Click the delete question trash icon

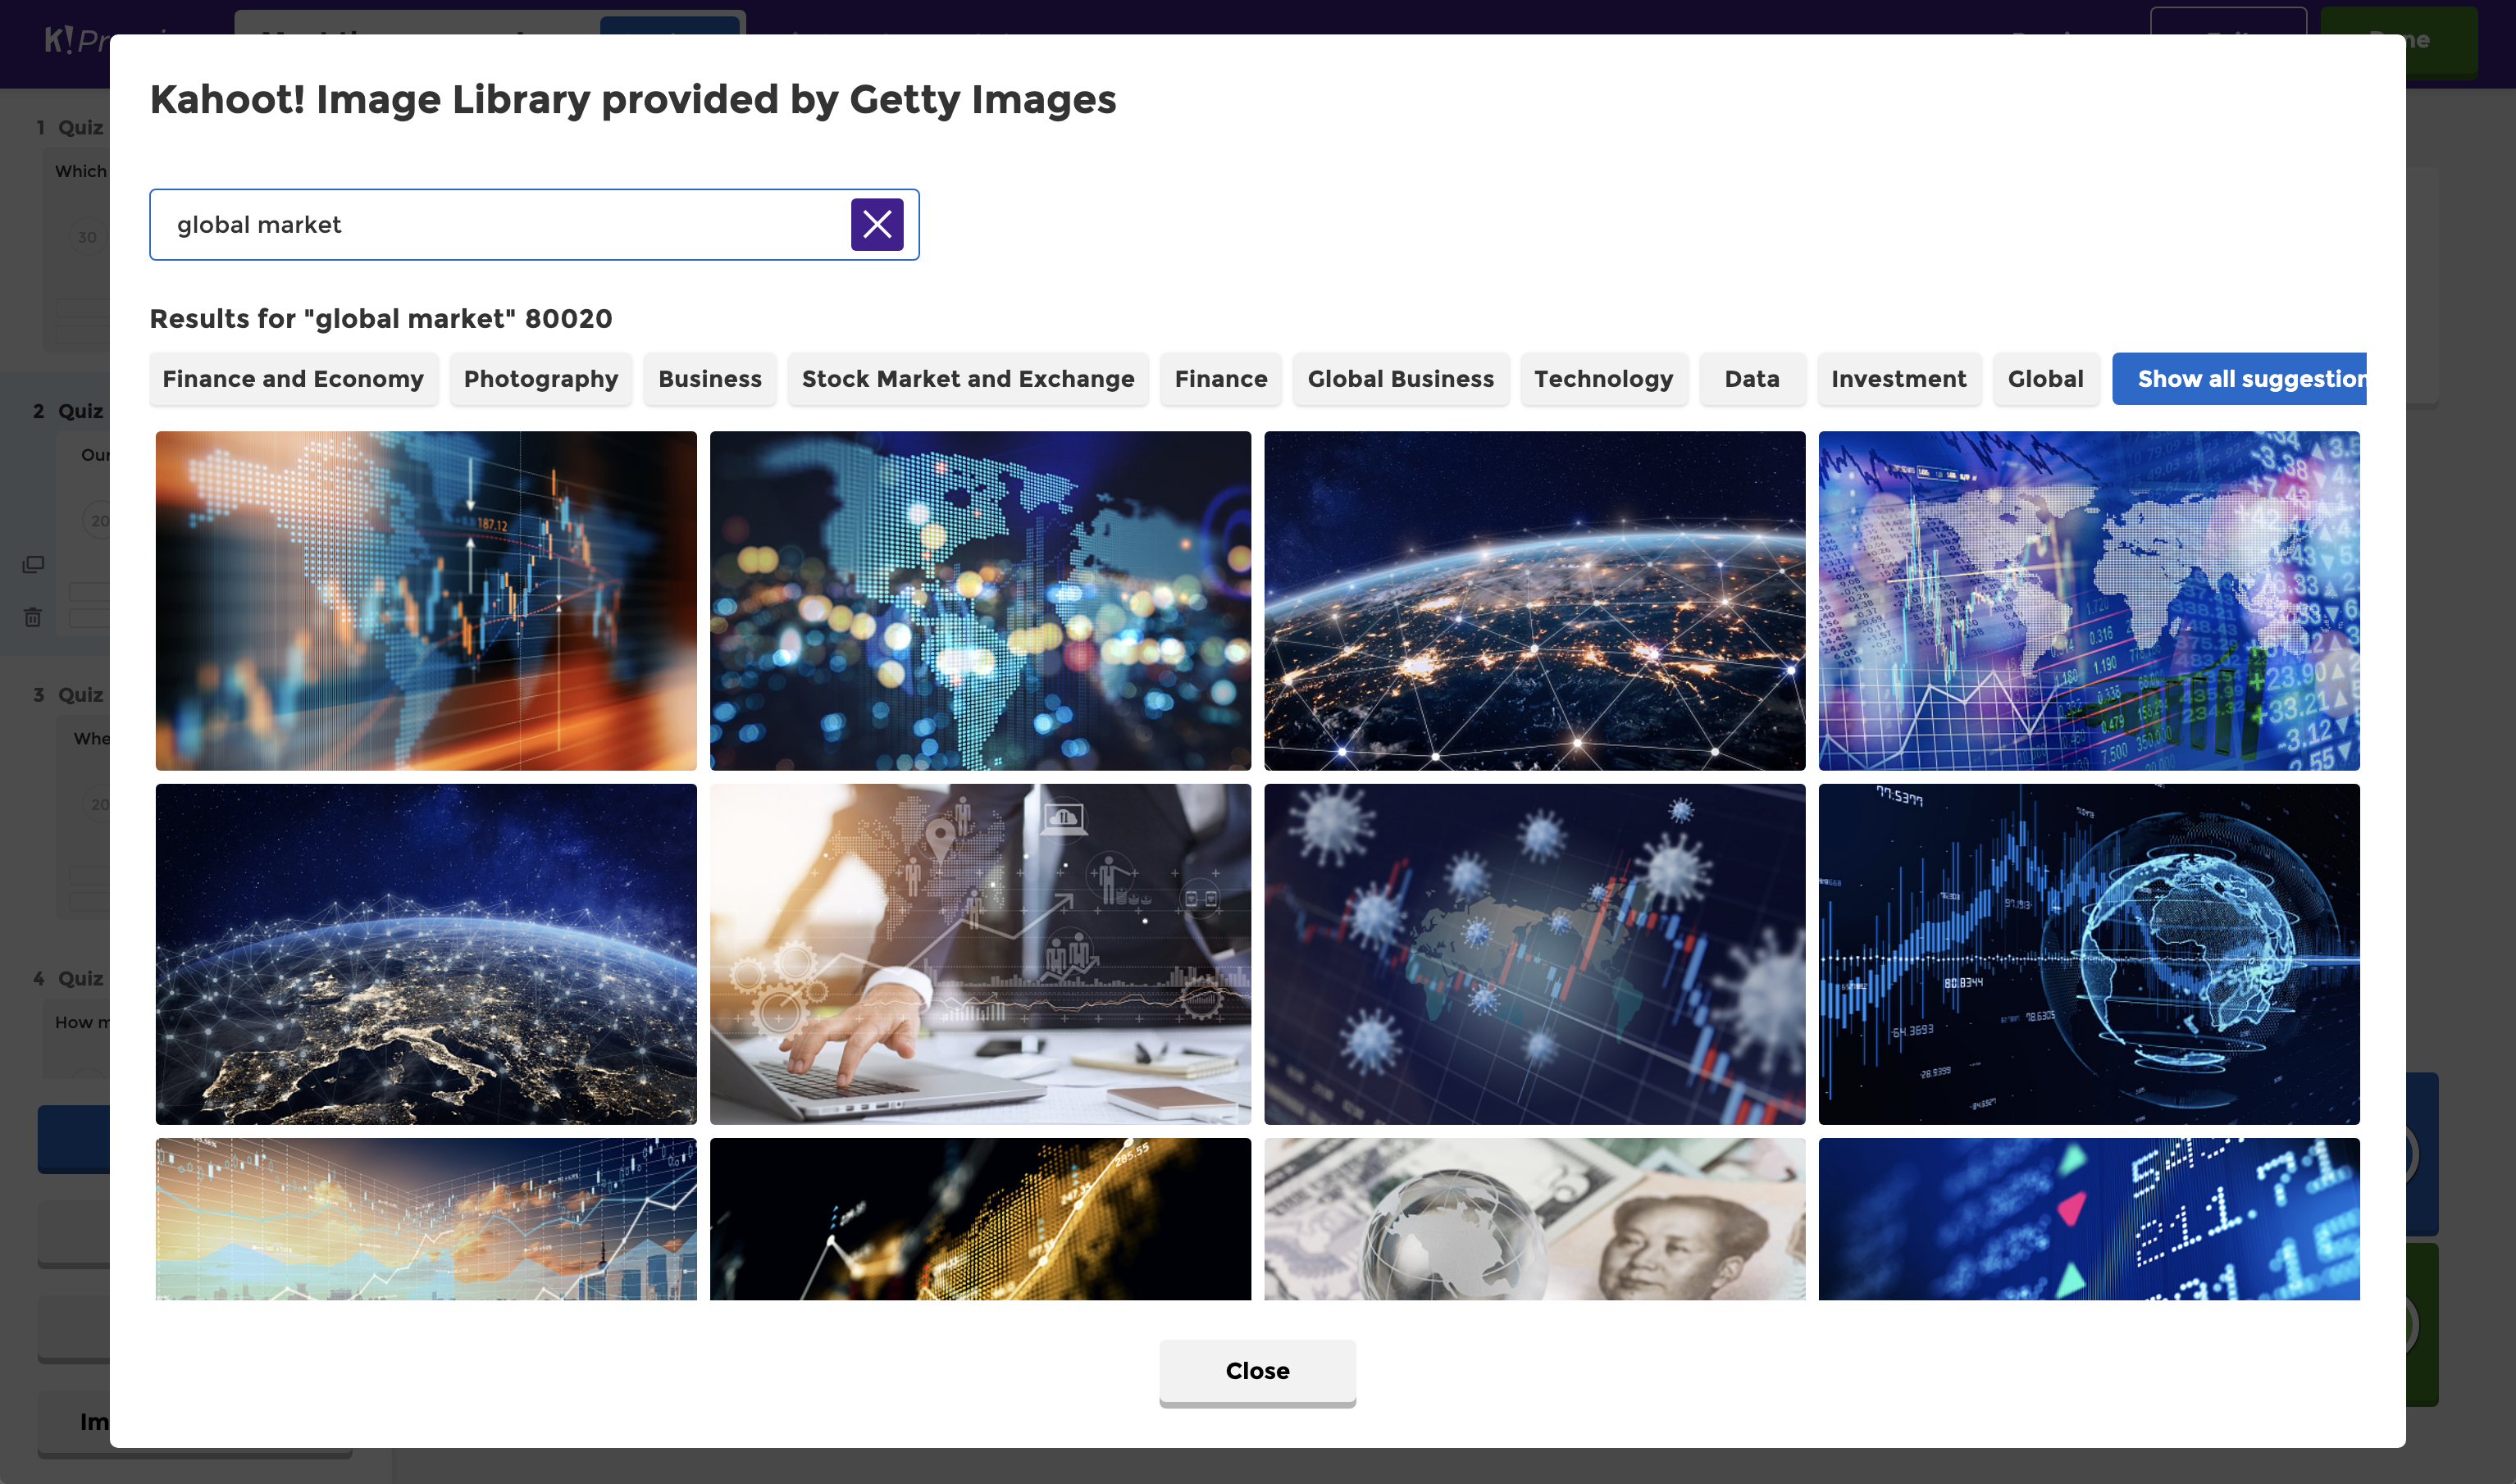(x=33, y=617)
